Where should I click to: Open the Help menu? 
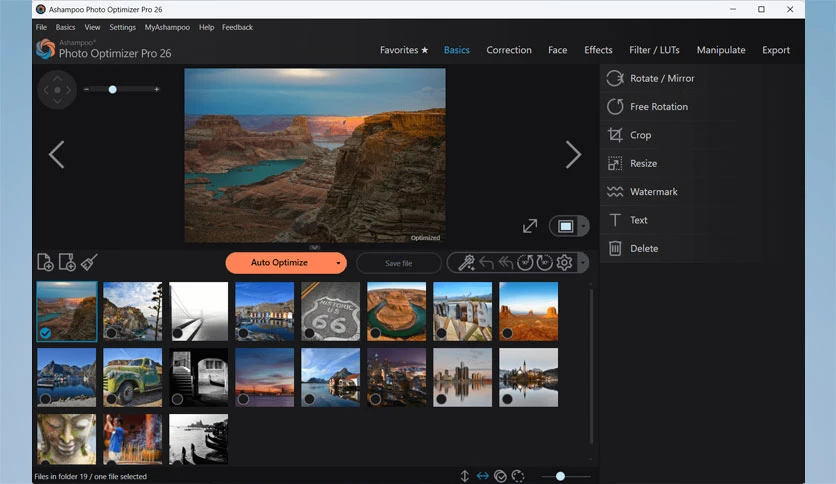[206, 27]
